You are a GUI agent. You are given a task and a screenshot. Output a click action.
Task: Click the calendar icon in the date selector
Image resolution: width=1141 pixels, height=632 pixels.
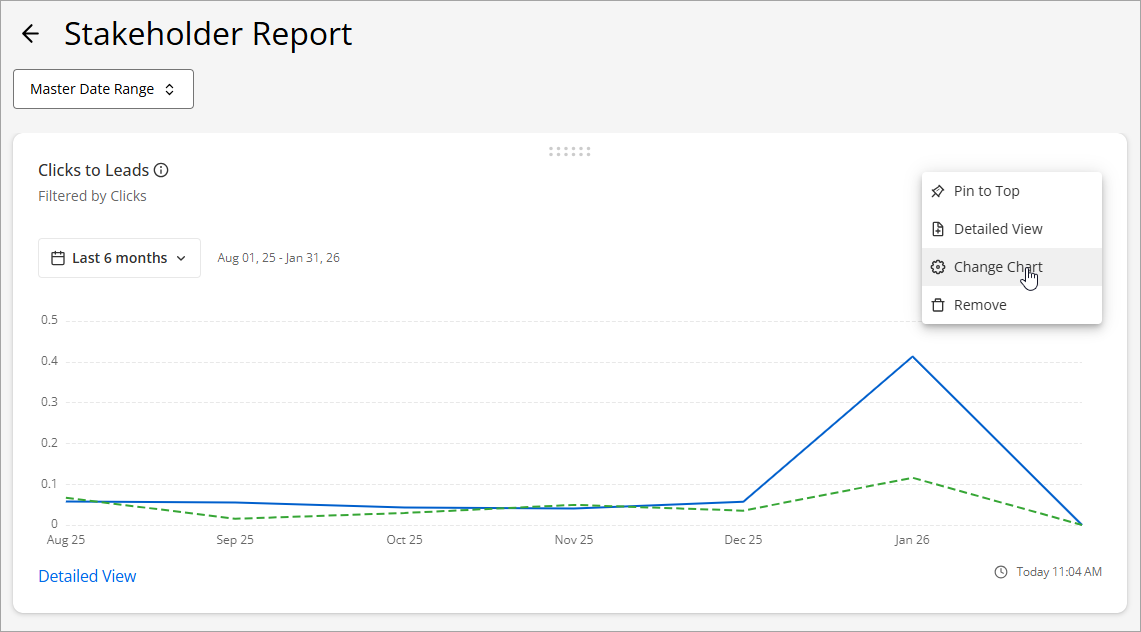point(58,258)
